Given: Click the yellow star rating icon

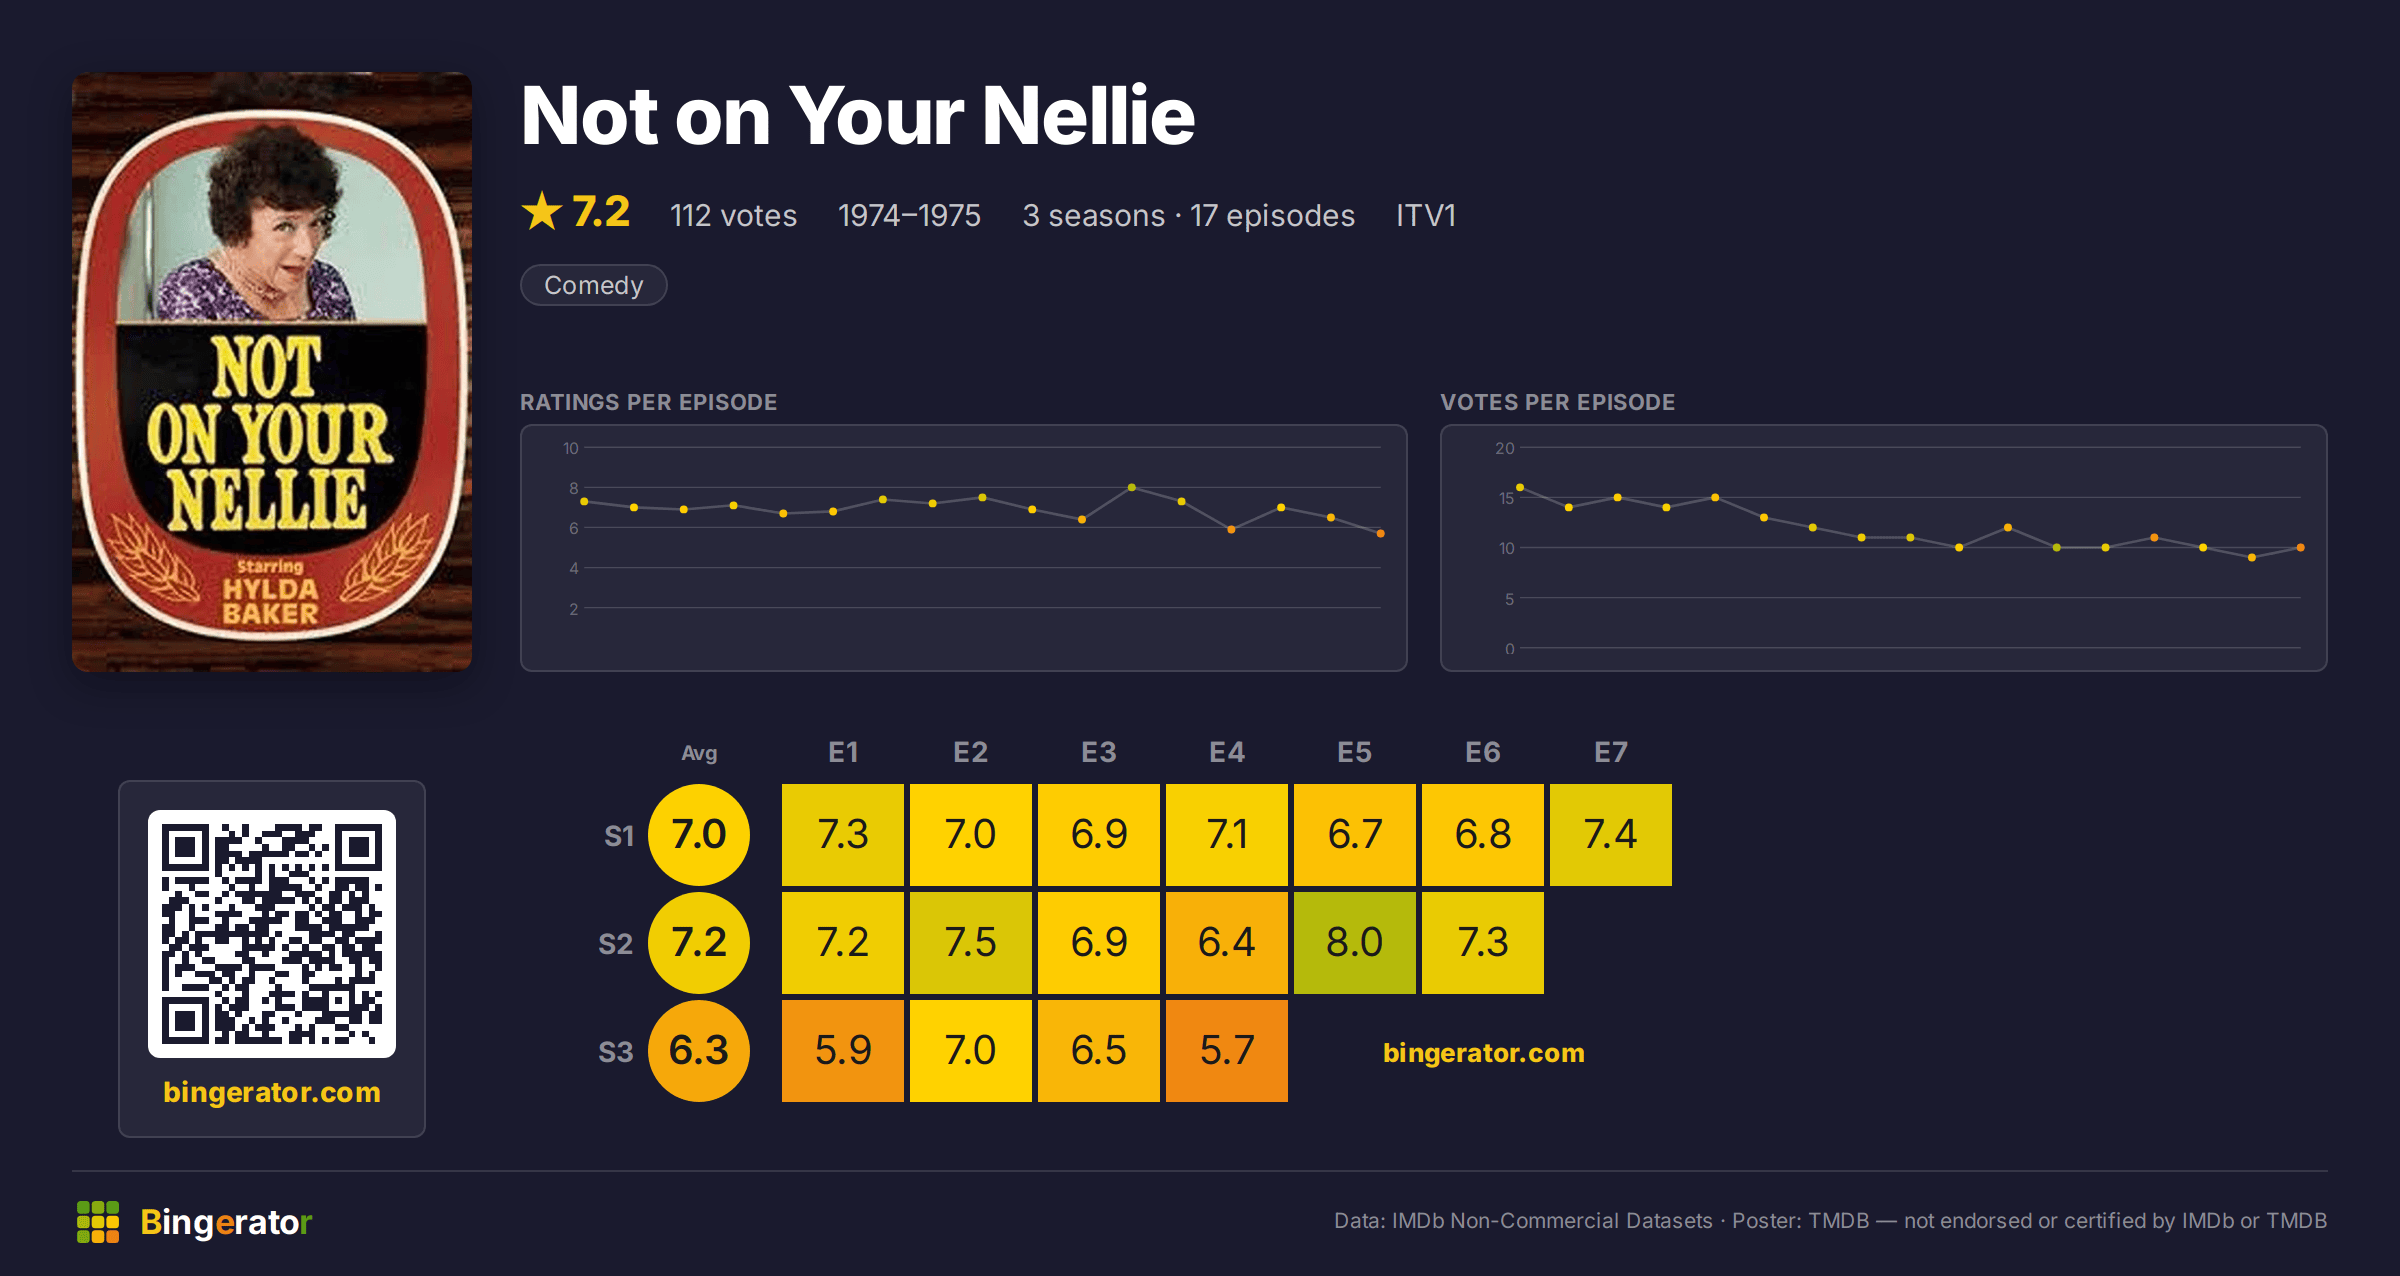Looking at the screenshot, I should tap(542, 211).
